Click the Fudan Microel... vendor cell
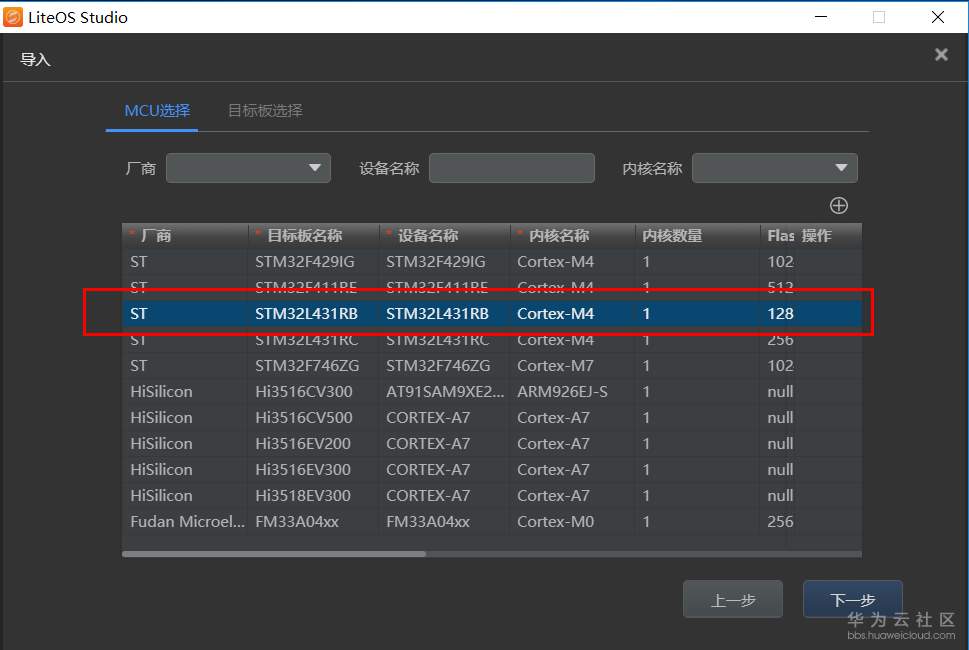This screenshot has width=969, height=650. (187, 521)
